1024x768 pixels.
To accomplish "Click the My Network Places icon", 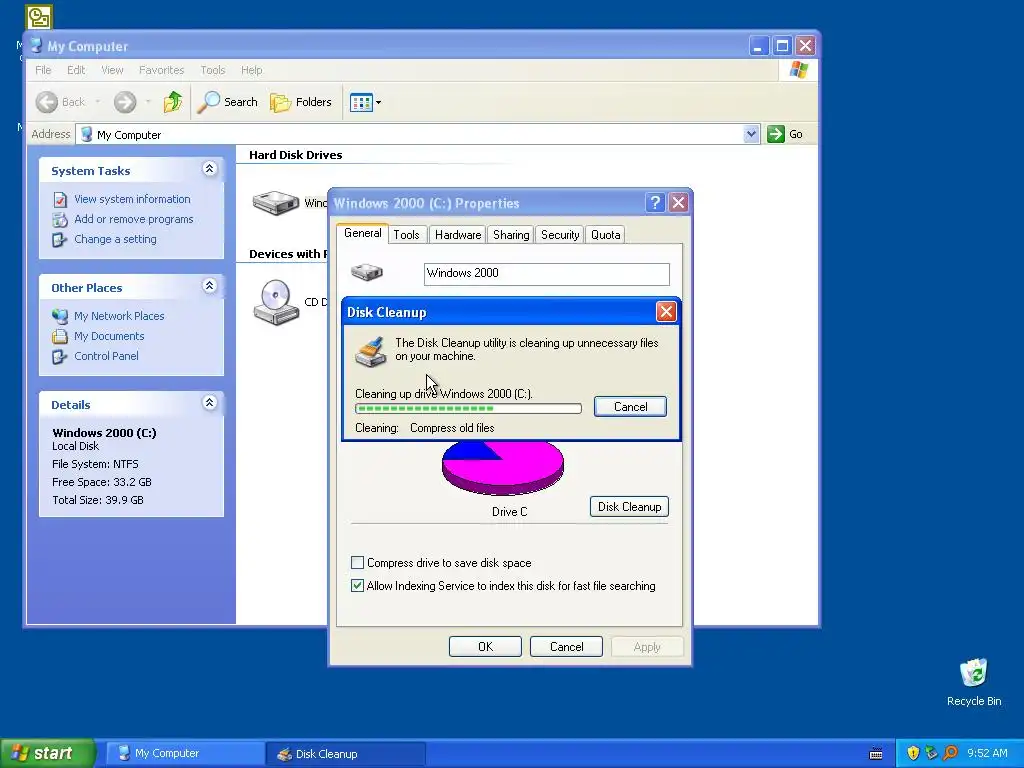I will tap(59, 316).
